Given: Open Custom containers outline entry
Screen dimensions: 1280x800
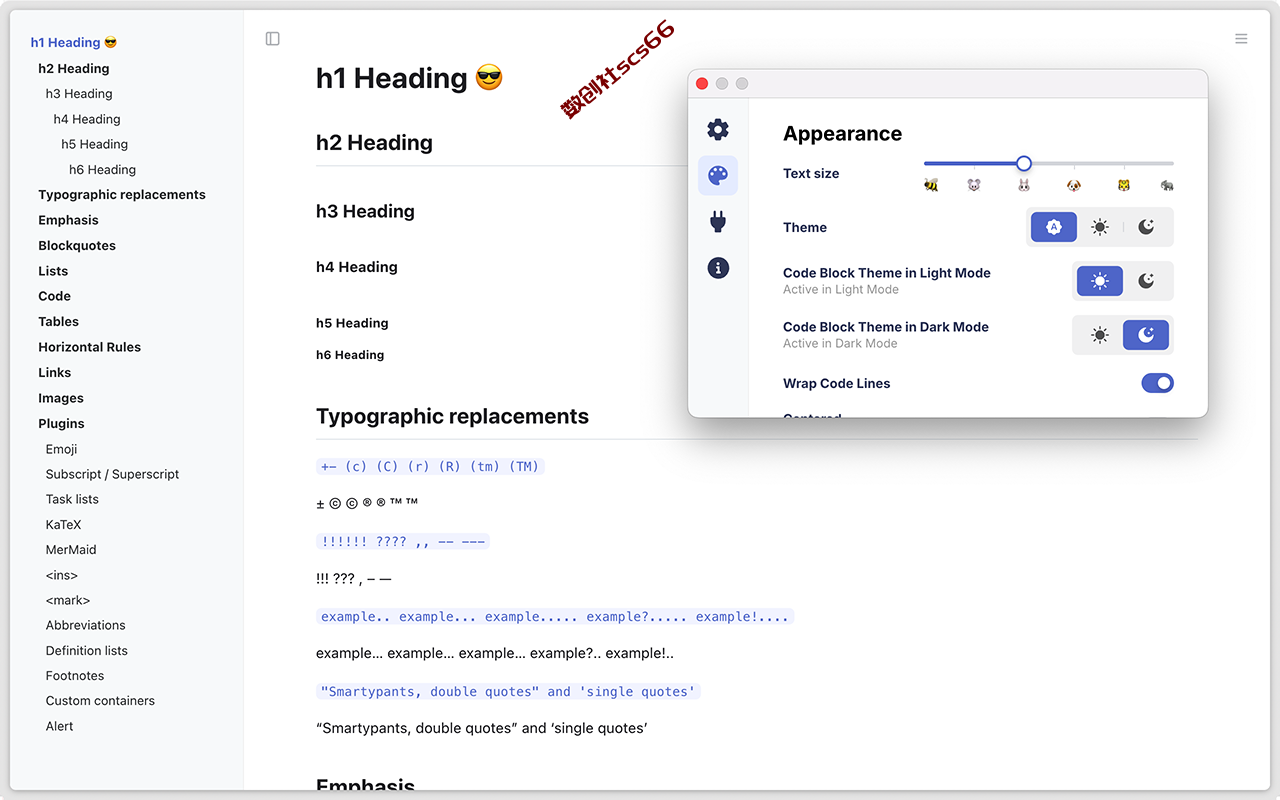Looking at the screenshot, I should coord(100,701).
